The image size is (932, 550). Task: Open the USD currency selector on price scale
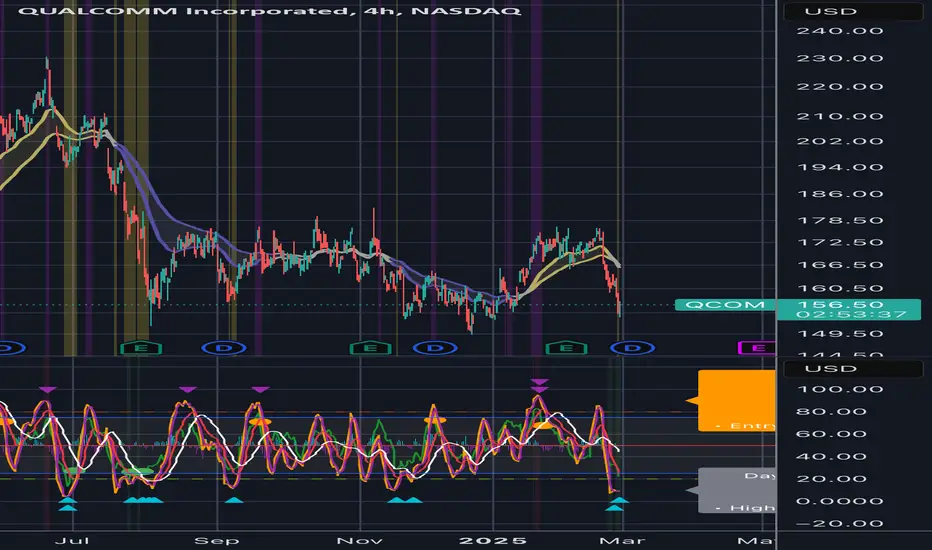(853, 11)
